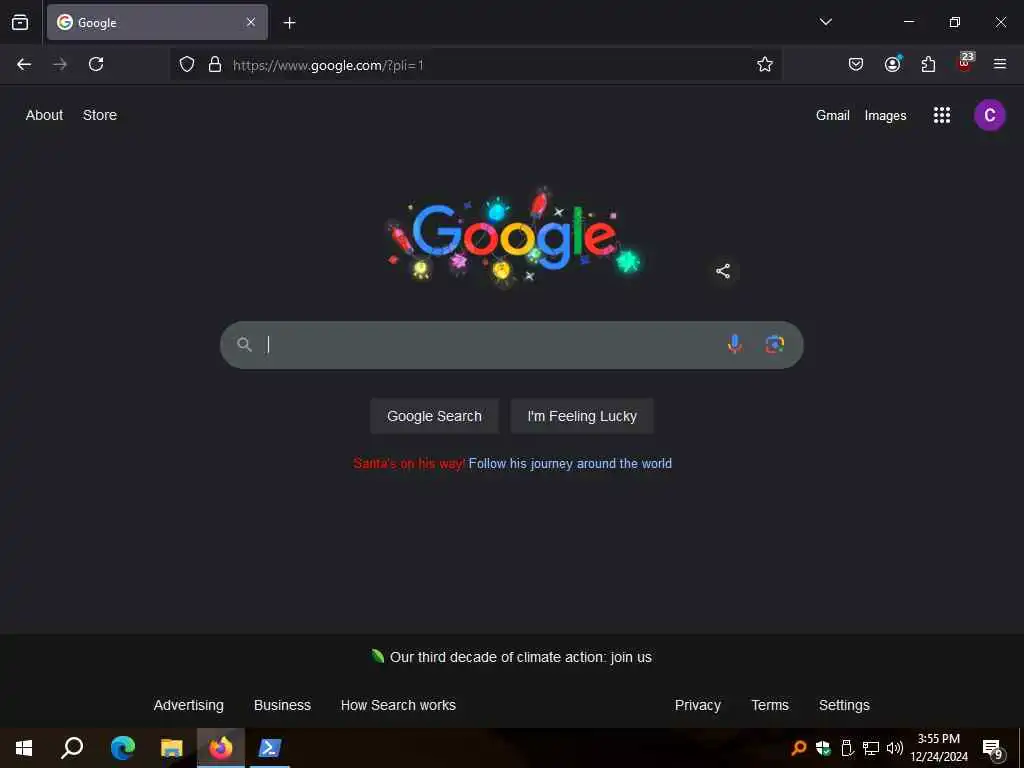
Task: Follow Santa's journey around the world
Action: click(570, 464)
